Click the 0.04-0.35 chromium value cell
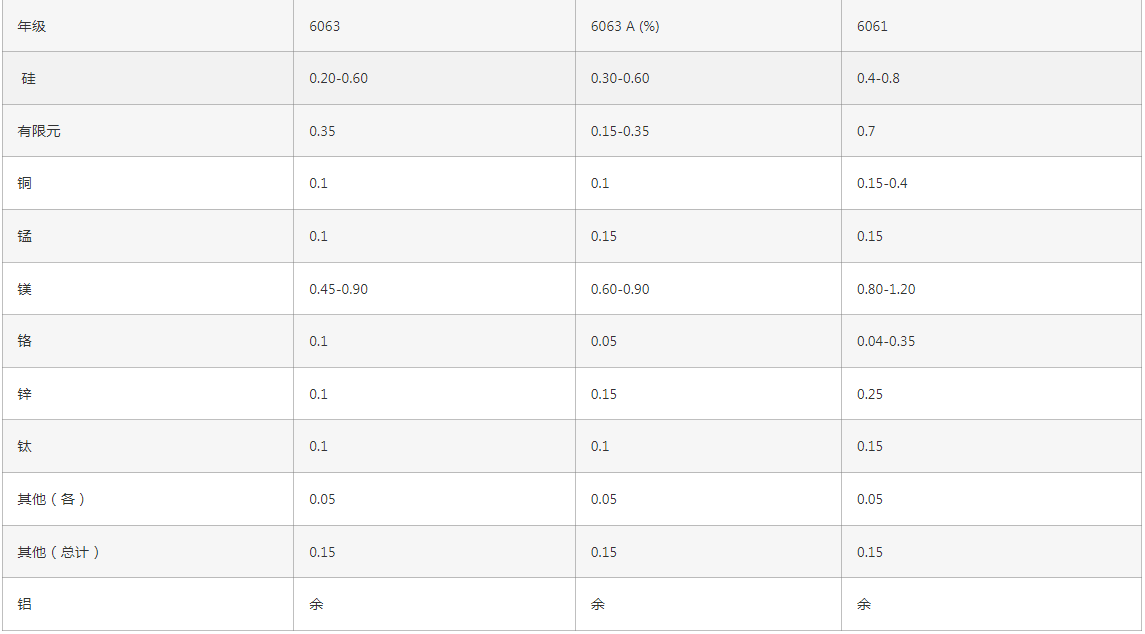1145x634 pixels. 886,341
